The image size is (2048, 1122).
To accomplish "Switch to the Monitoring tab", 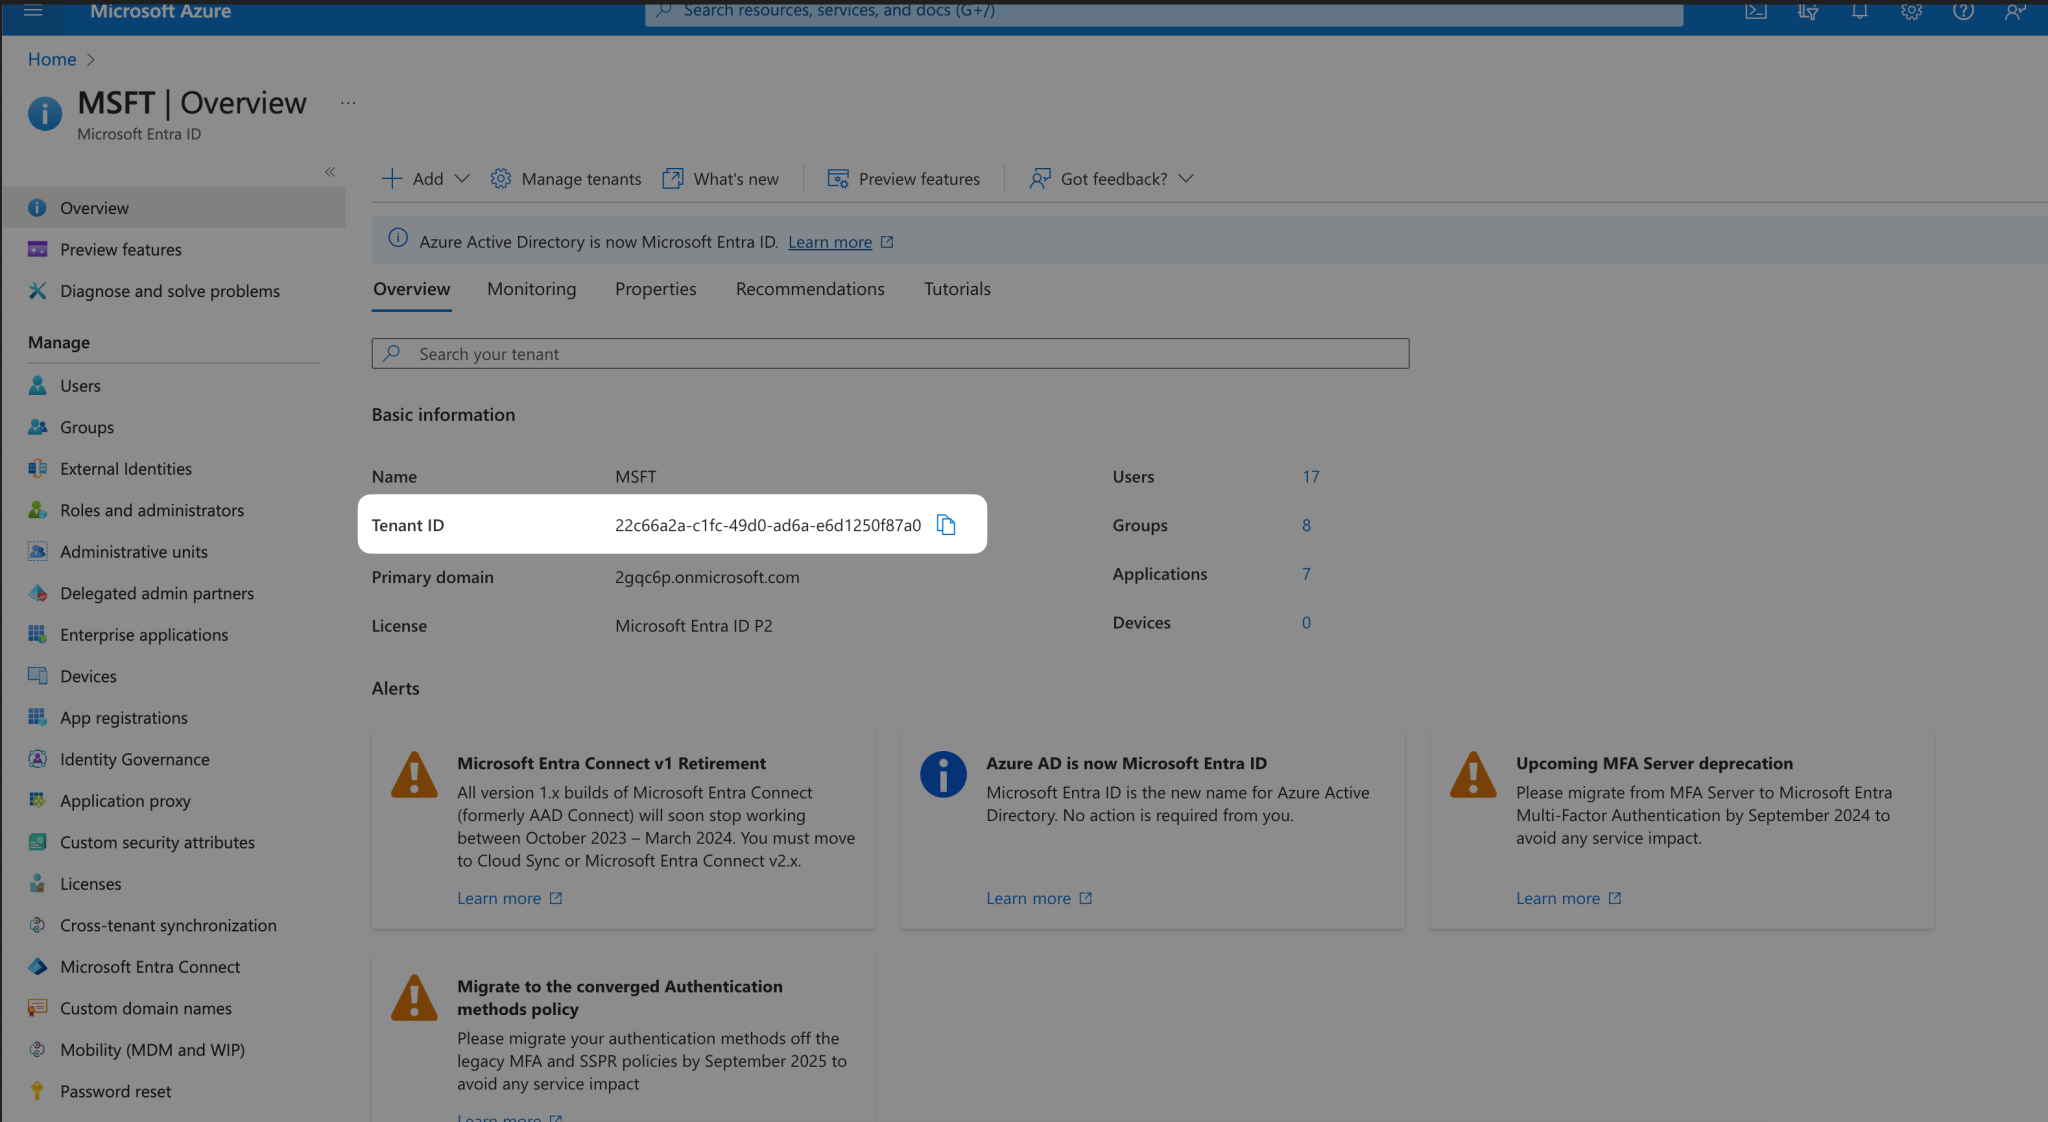I will (x=531, y=289).
